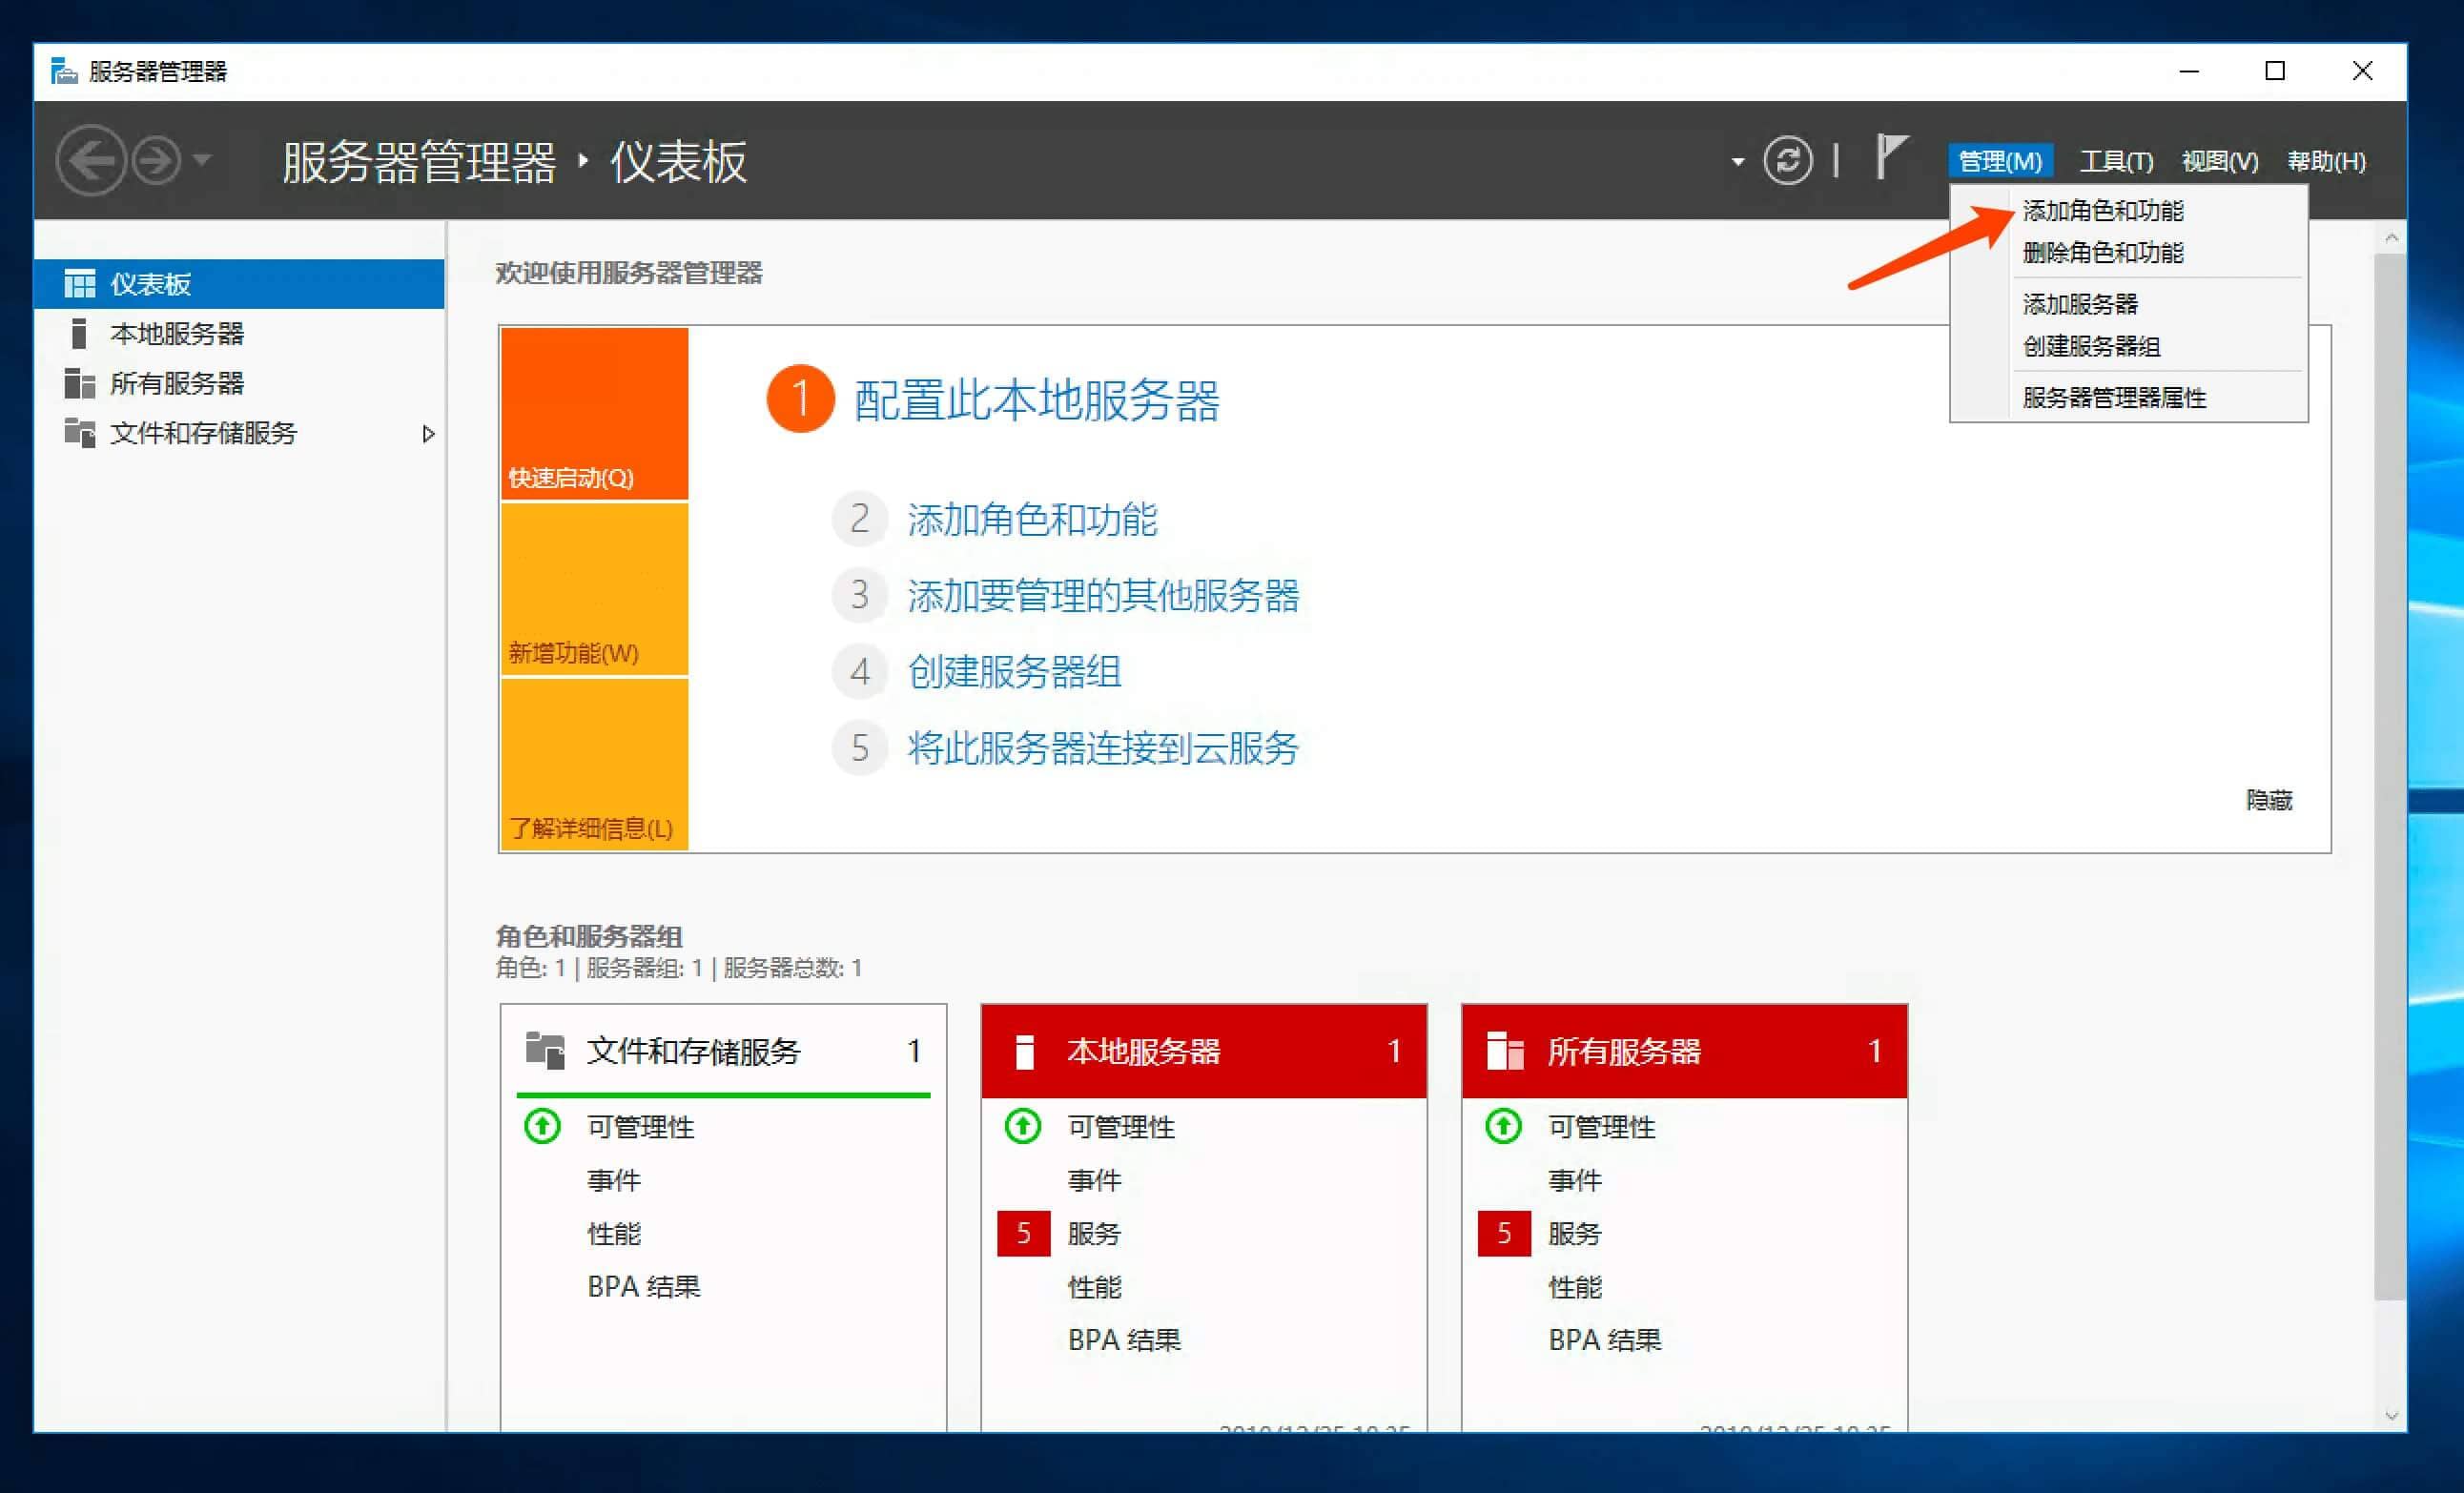Image resolution: width=2464 pixels, height=1493 pixels.
Task: Select 仪表板 in the sidebar
Action: tap(239, 284)
